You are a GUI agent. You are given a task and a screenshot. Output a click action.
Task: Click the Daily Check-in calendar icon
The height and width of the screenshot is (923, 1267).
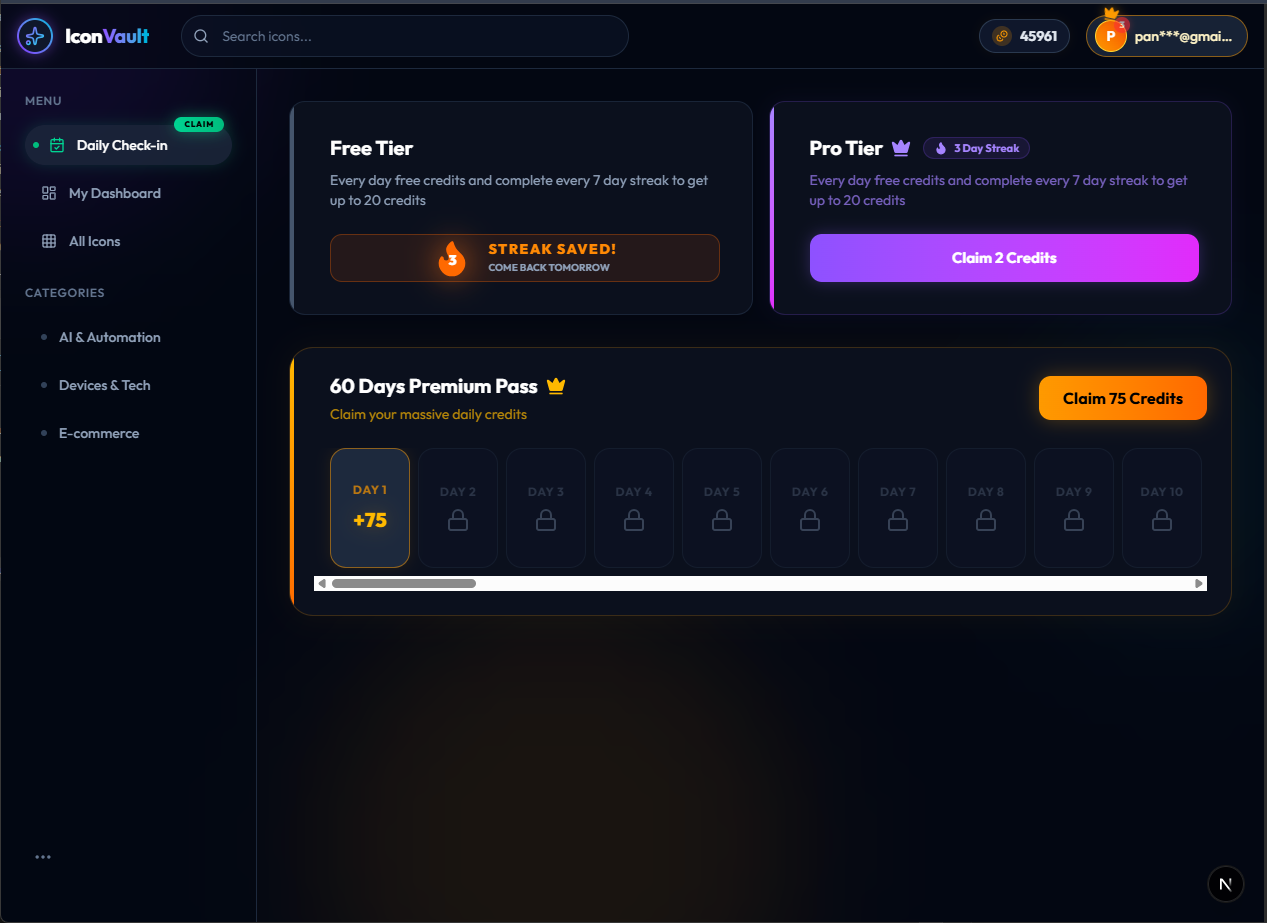click(57, 145)
